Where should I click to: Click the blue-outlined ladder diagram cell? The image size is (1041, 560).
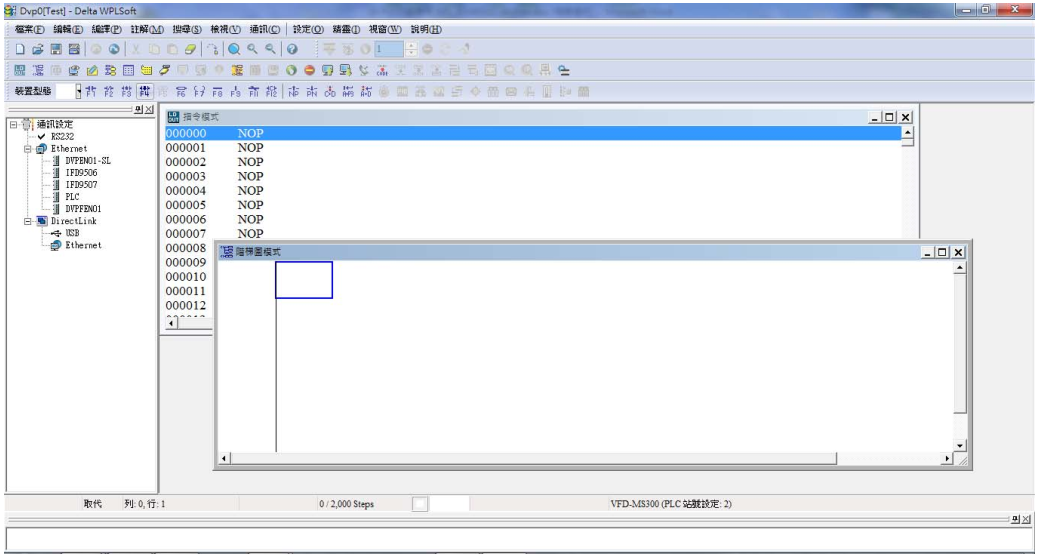(x=304, y=280)
